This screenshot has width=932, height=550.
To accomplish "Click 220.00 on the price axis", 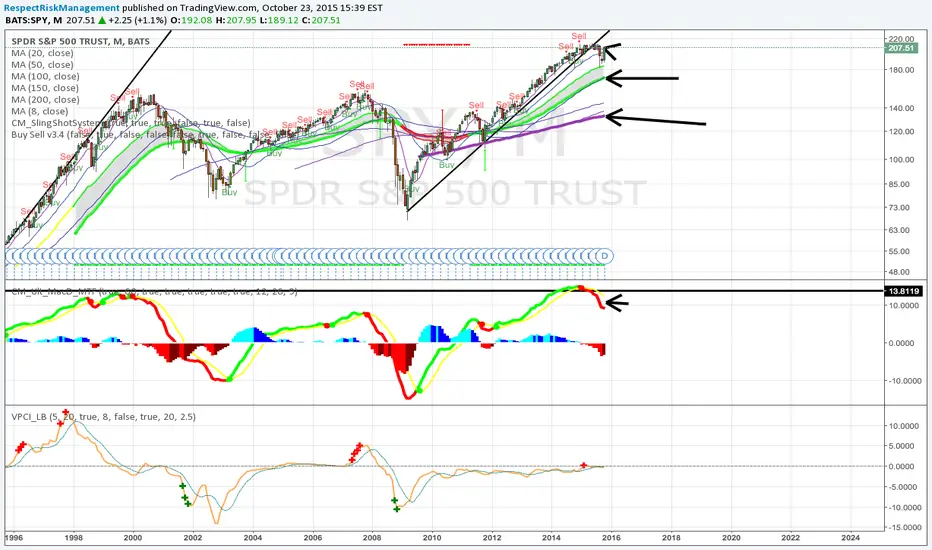I will coord(902,39).
